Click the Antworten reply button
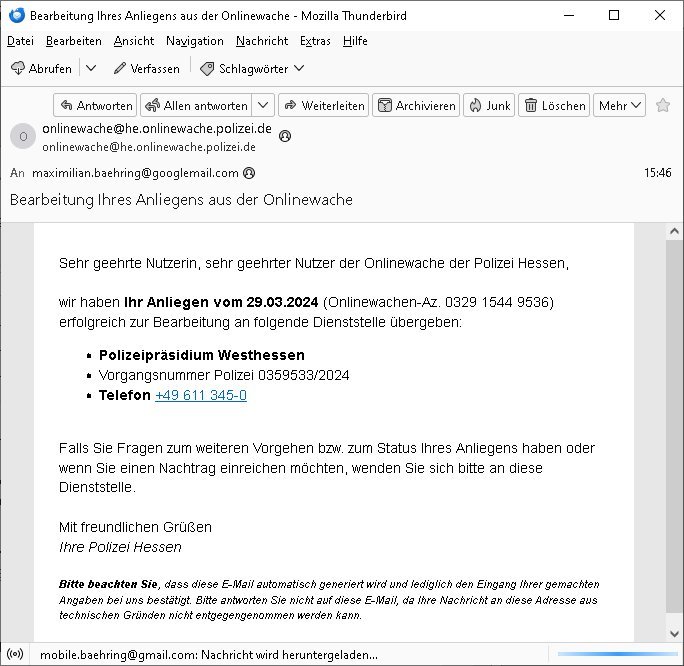The height and width of the screenshot is (666, 684). [x=95, y=106]
